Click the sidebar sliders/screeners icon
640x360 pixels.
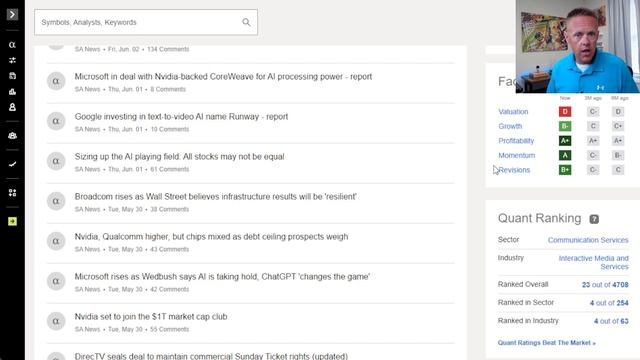pyautogui.click(x=12, y=60)
